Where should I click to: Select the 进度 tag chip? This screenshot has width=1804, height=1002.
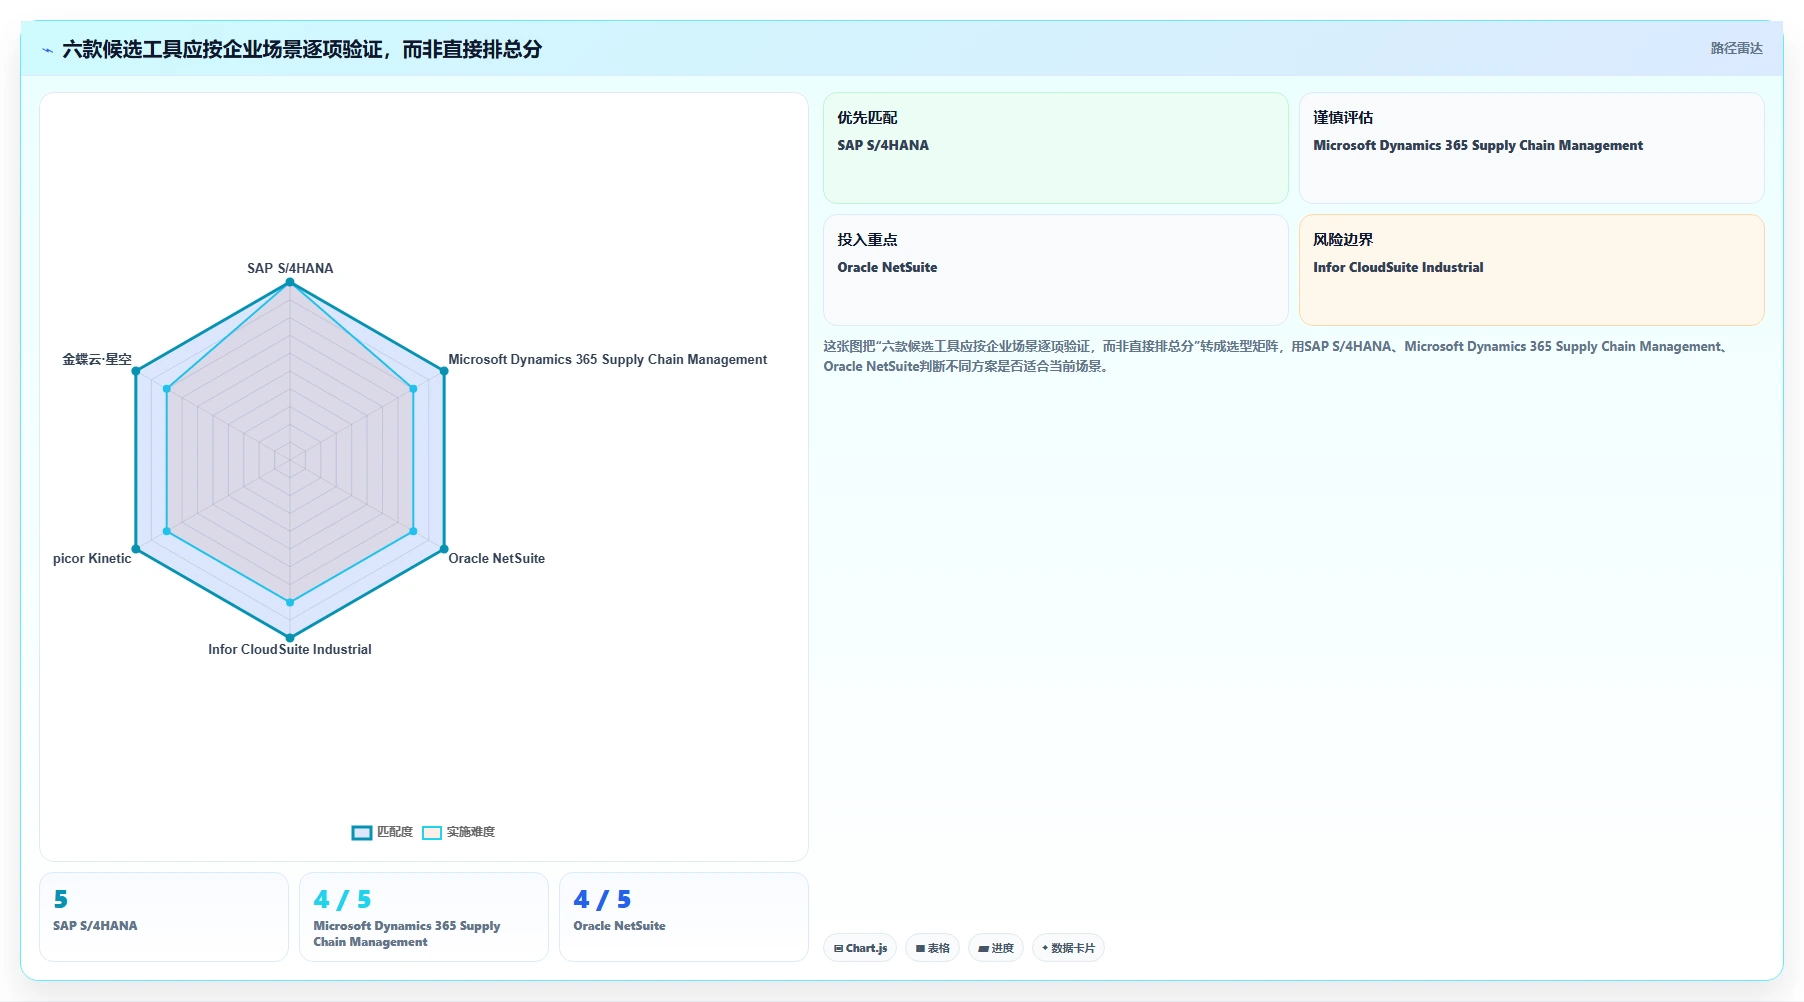click(996, 948)
